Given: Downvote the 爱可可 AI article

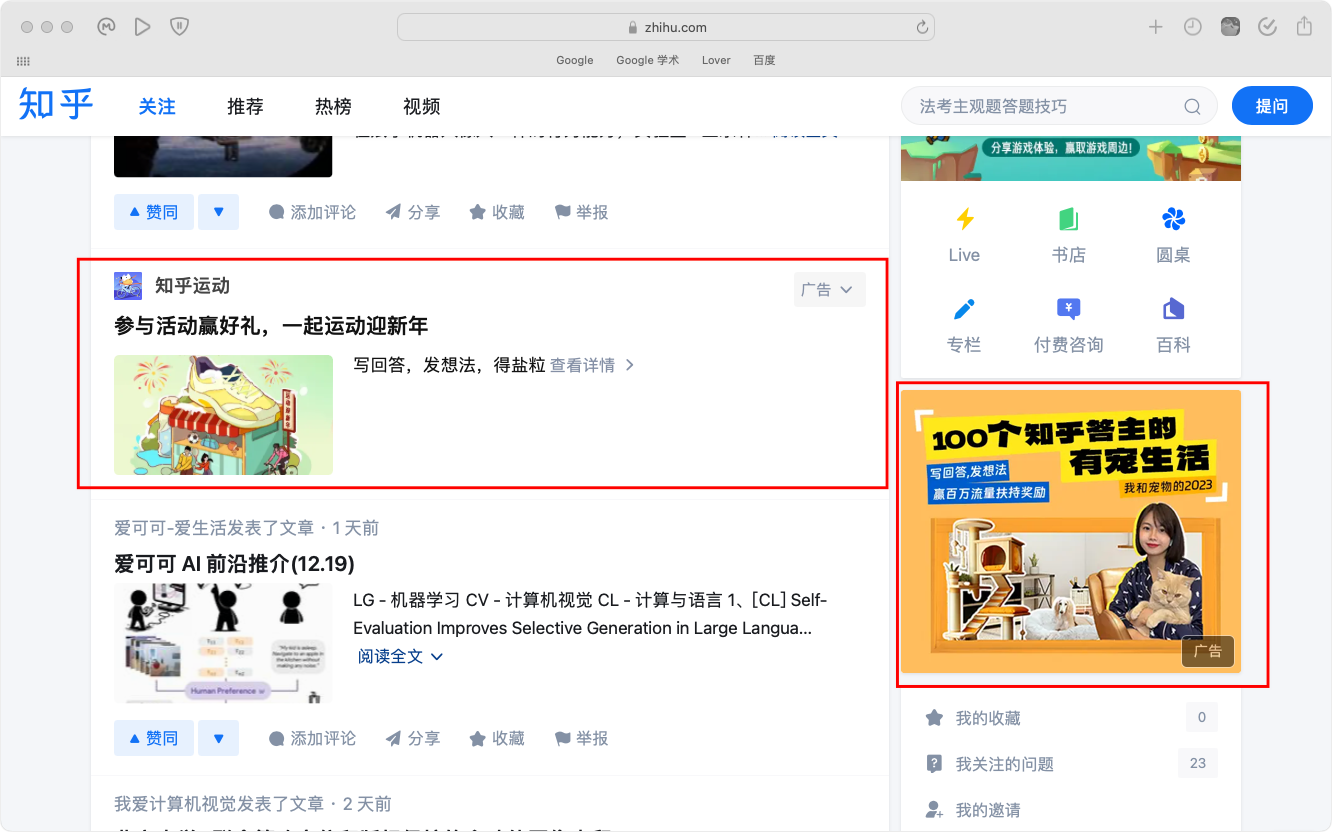Looking at the screenshot, I should pos(218,738).
